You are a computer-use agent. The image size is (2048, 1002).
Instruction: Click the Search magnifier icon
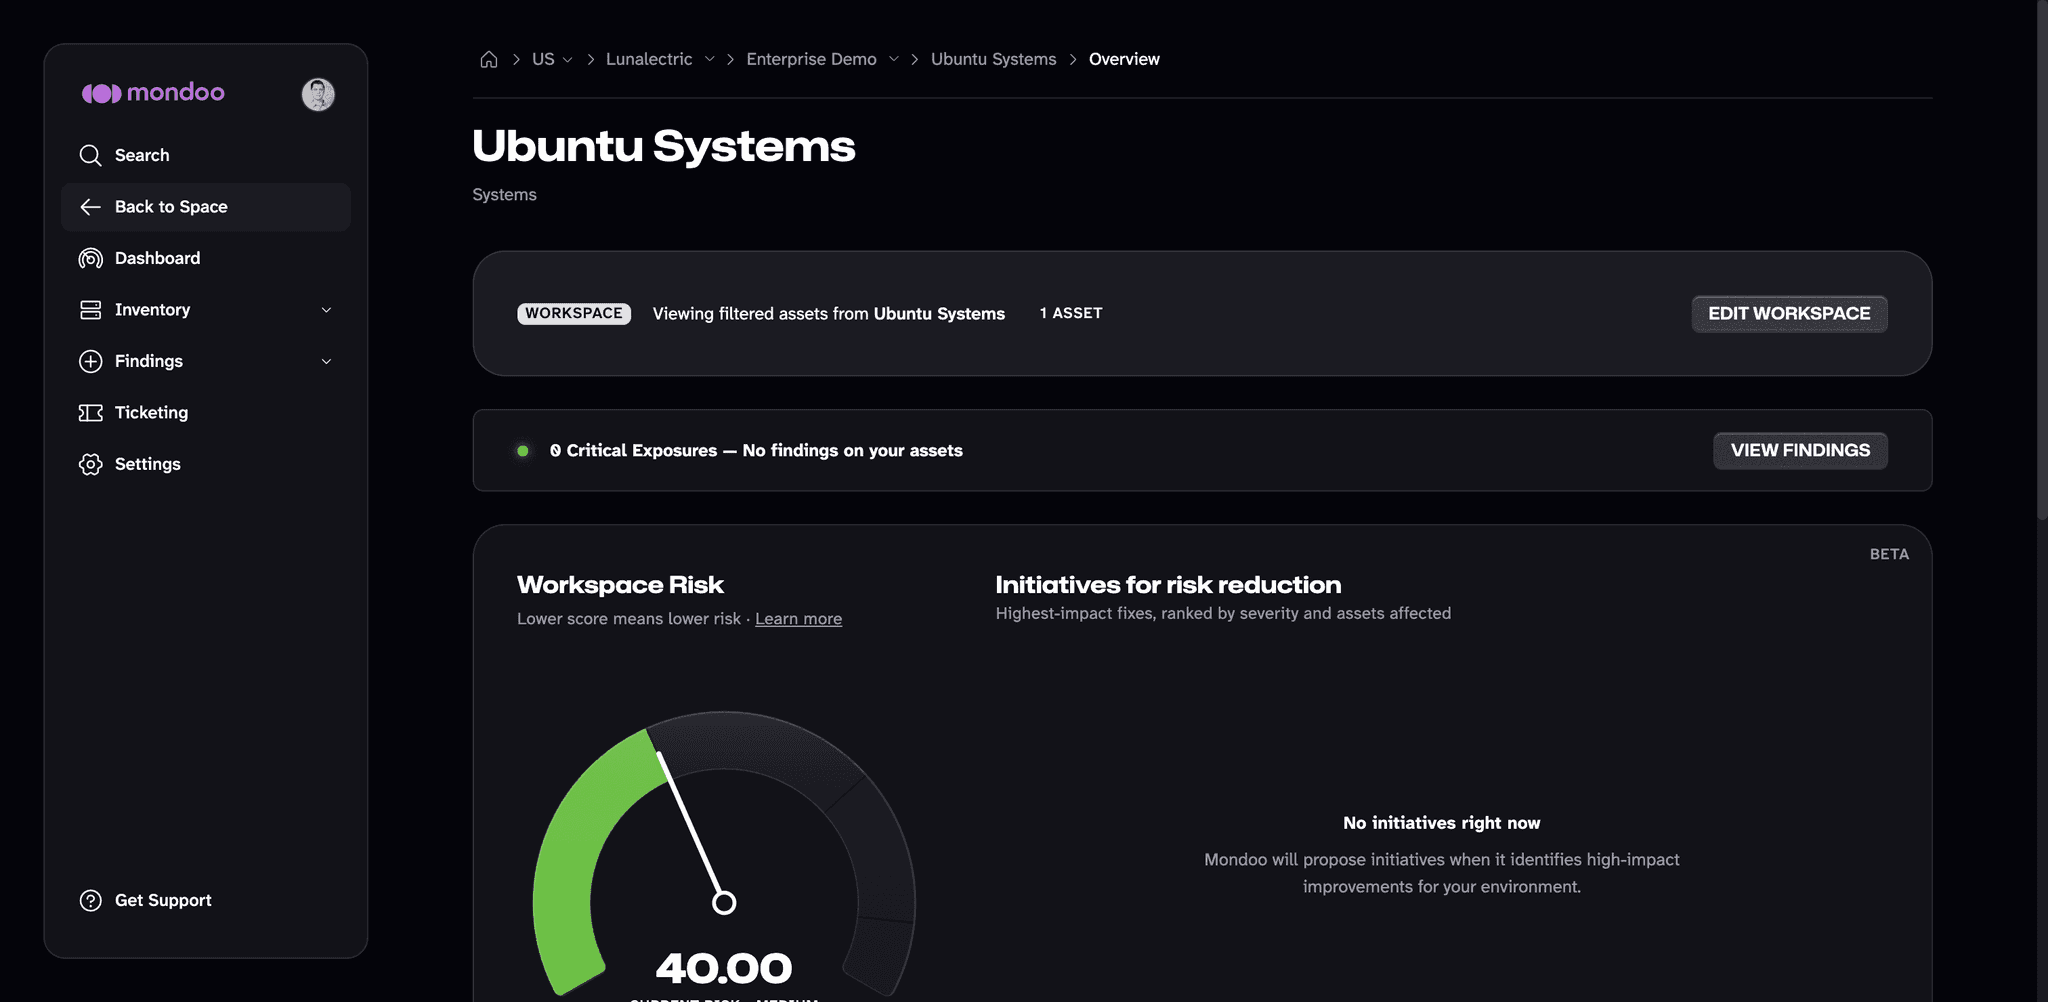90,155
